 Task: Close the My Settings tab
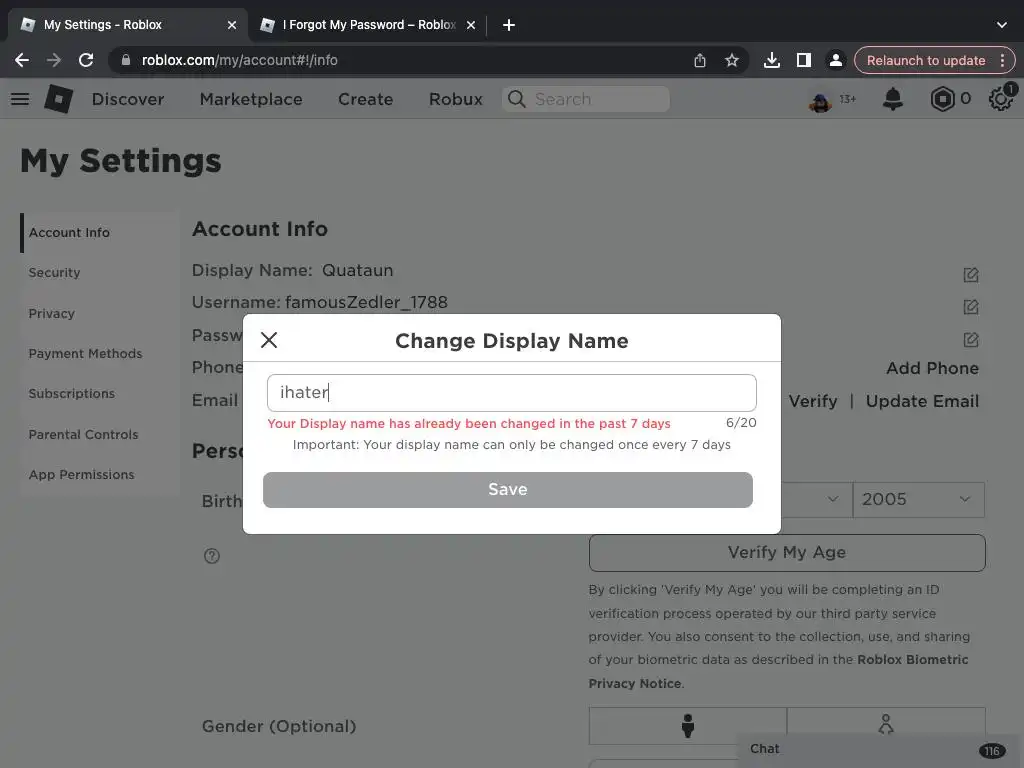(x=232, y=25)
